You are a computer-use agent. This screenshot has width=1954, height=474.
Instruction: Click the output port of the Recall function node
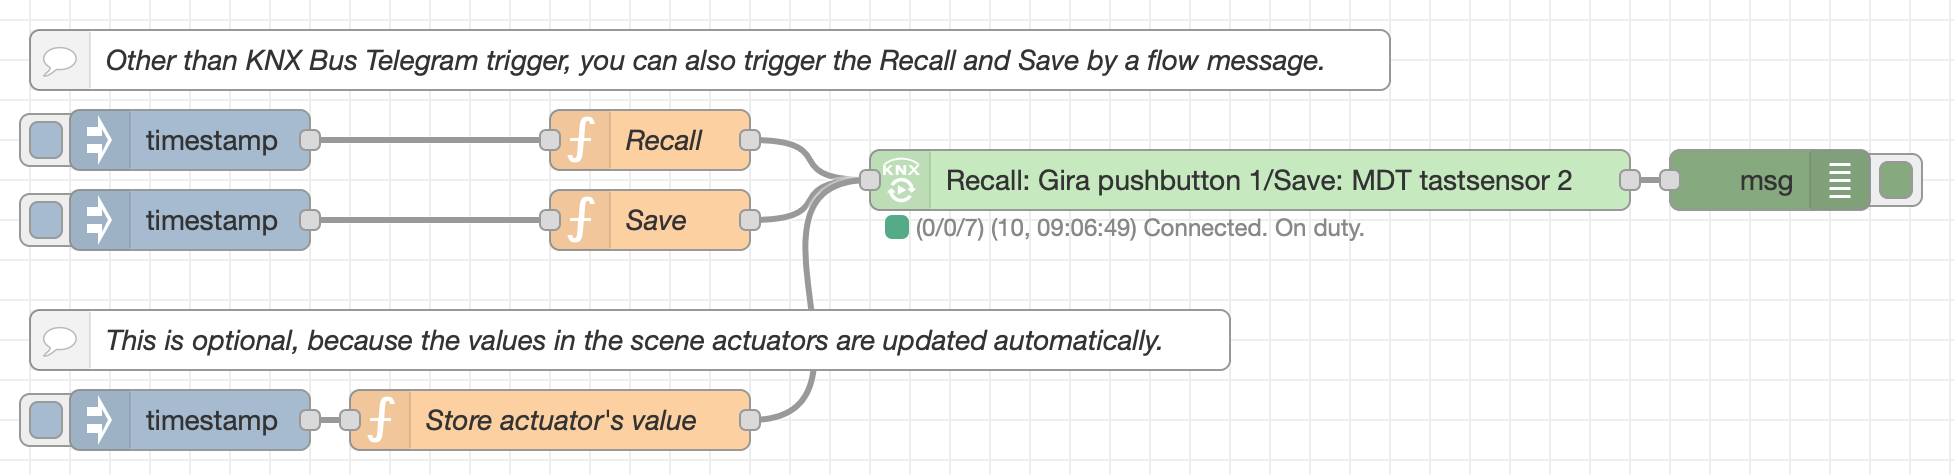[750, 140]
